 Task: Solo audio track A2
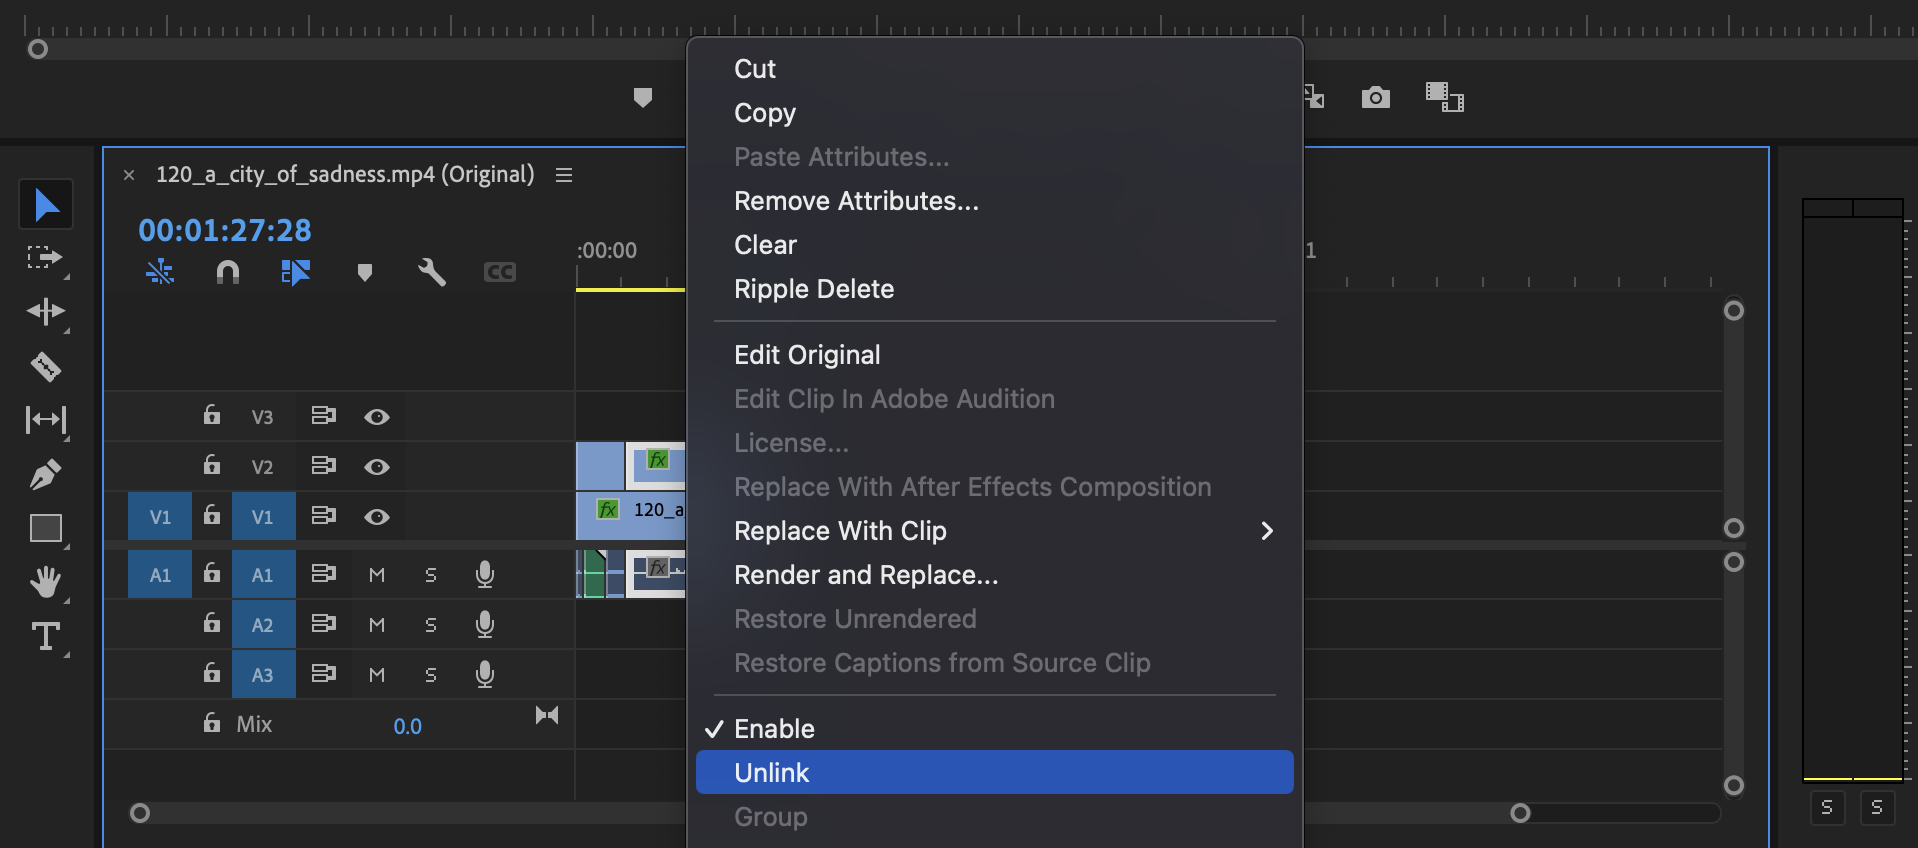click(431, 625)
